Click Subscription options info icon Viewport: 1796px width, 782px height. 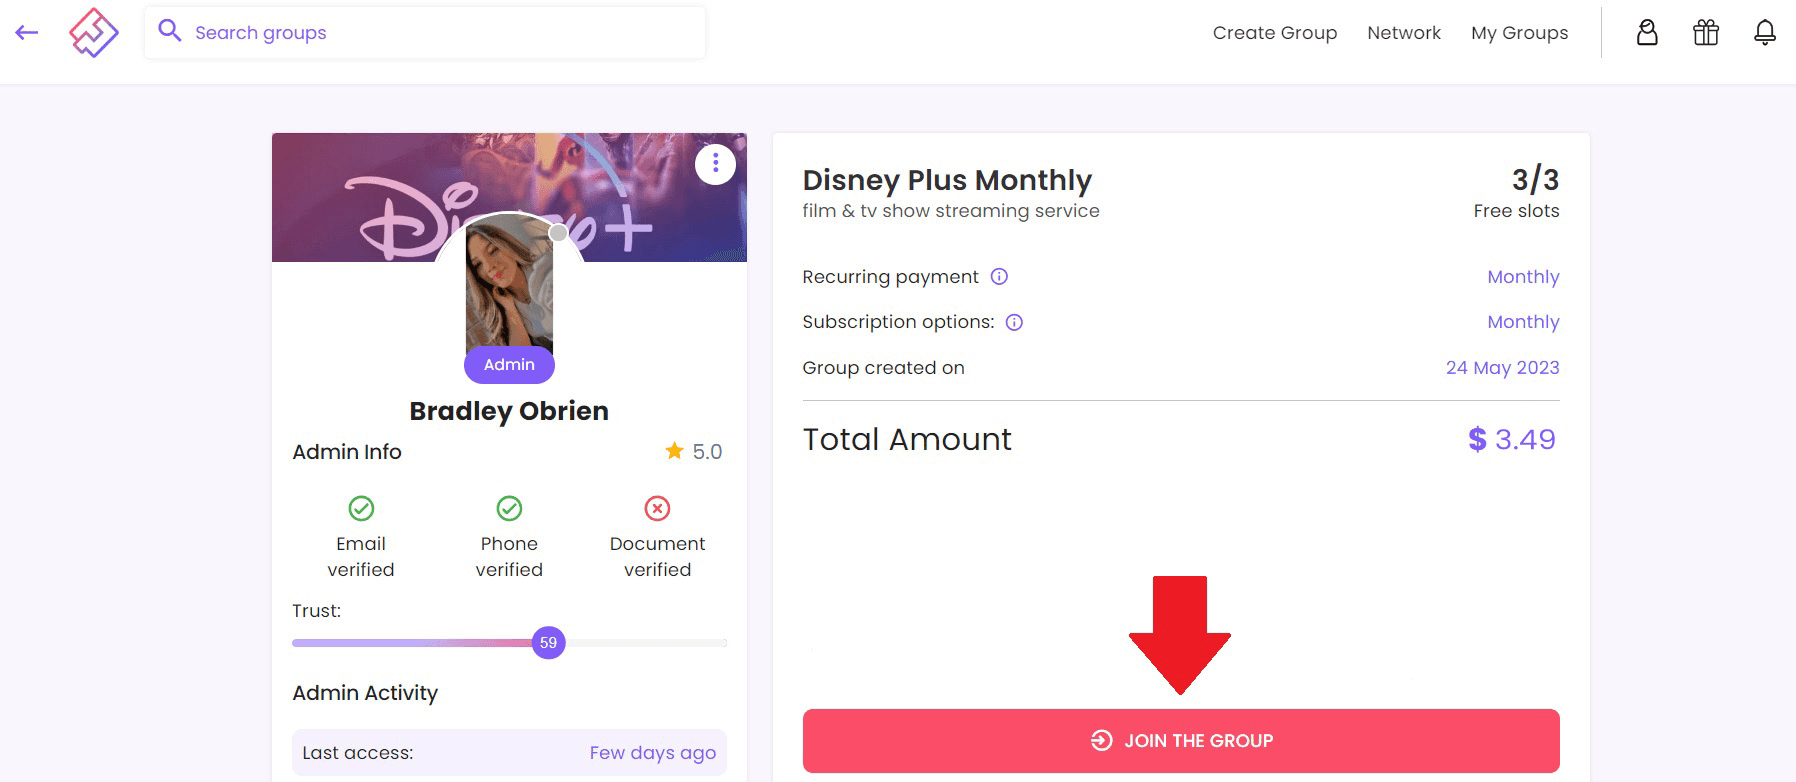point(1014,322)
